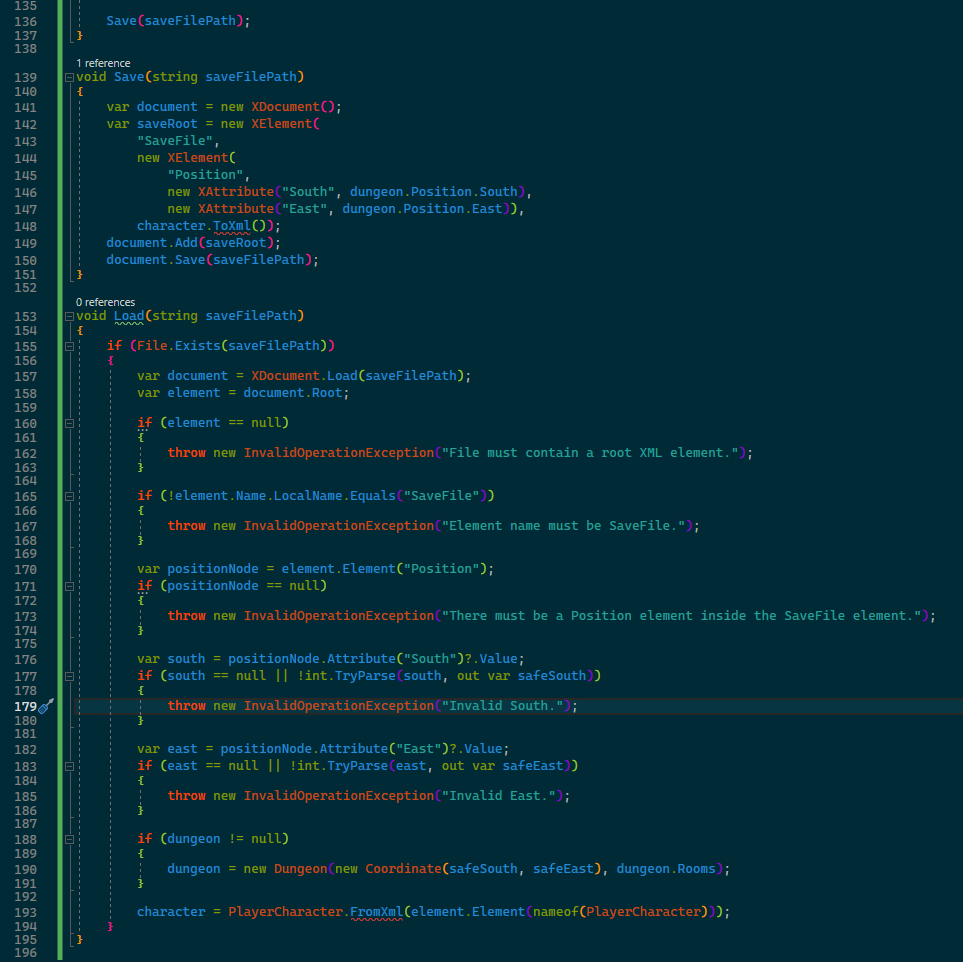Click line number 179 in the margin
Image resolution: width=963 pixels, height=962 pixels.
pyautogui.click(x=25, y=706)
